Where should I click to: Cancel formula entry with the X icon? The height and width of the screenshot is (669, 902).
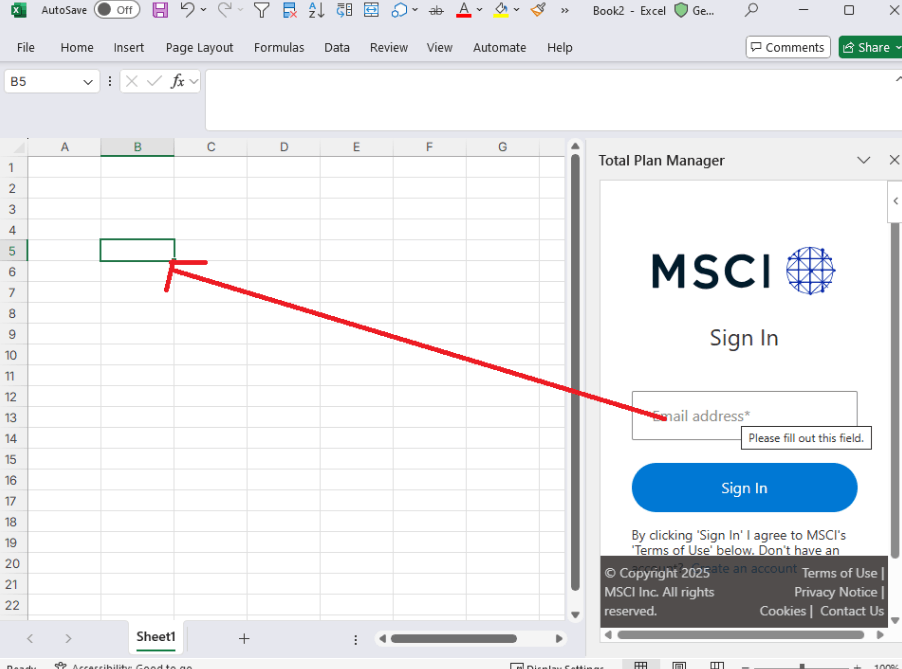point(132,82)
